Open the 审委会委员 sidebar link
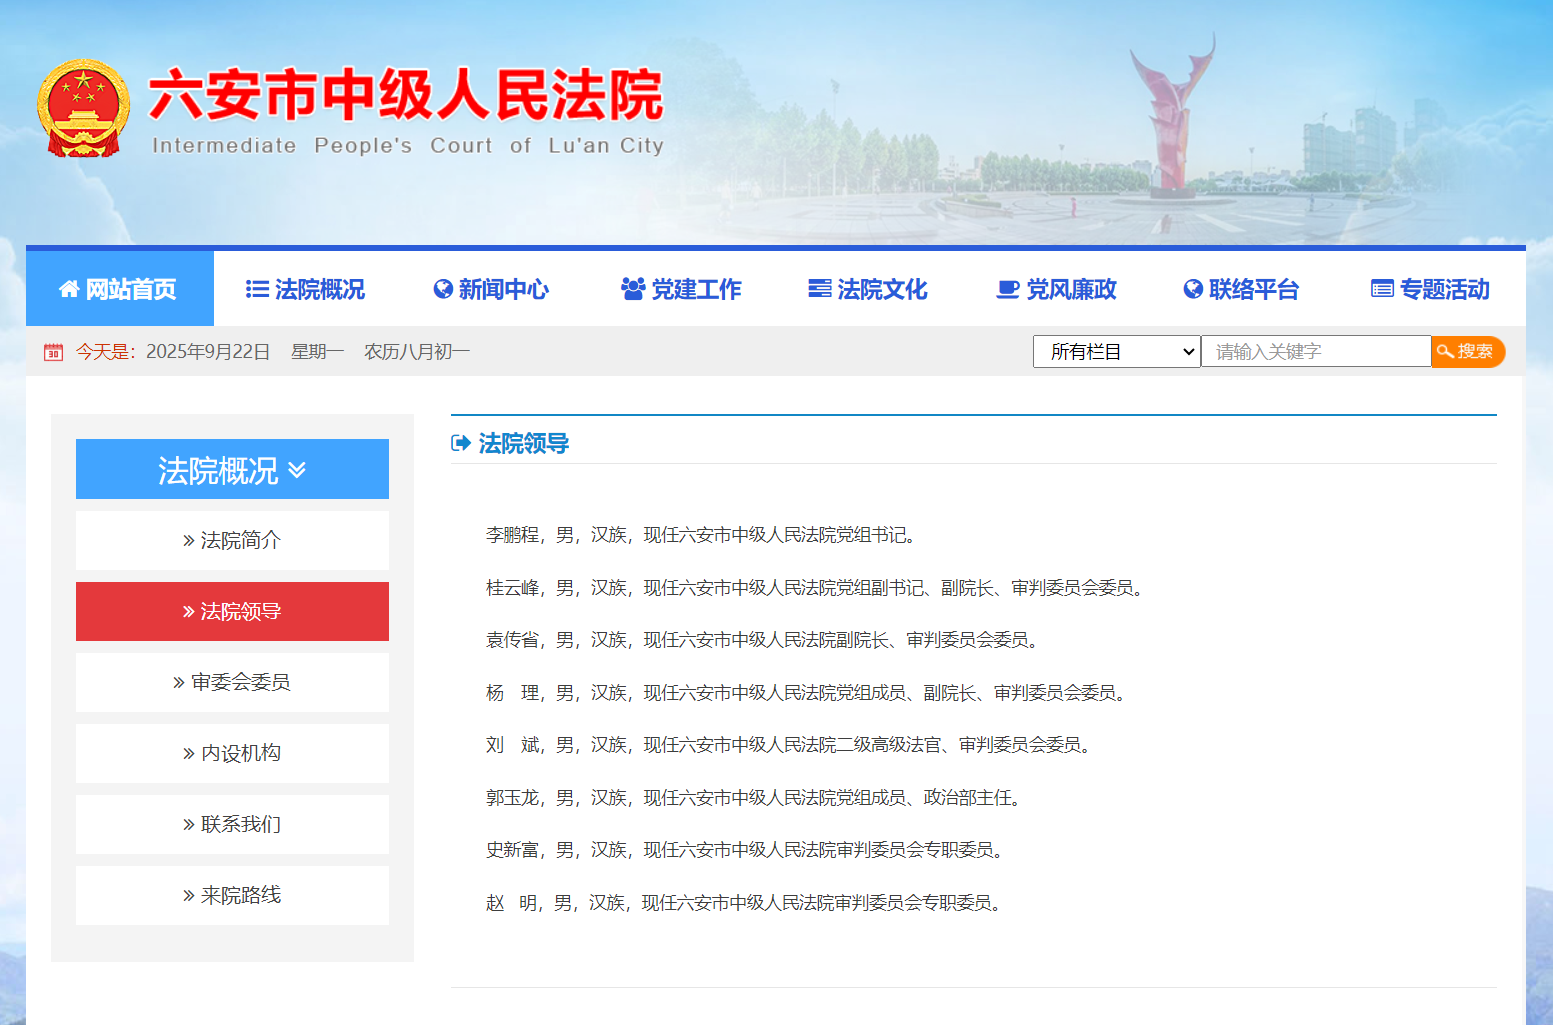 tap(232, 682)
